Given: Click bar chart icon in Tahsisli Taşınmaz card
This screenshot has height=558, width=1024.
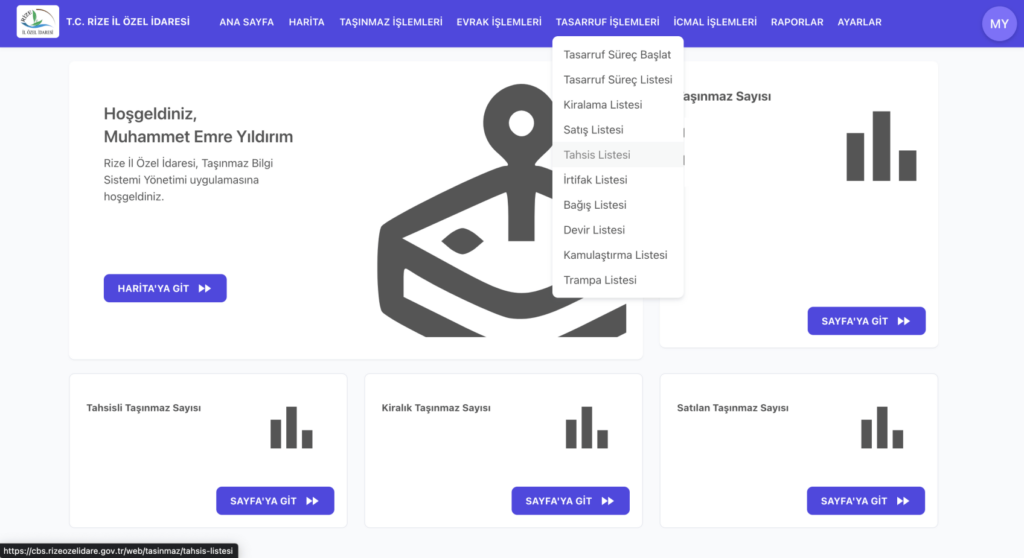Looking at the screenshot, I should 291,427.
